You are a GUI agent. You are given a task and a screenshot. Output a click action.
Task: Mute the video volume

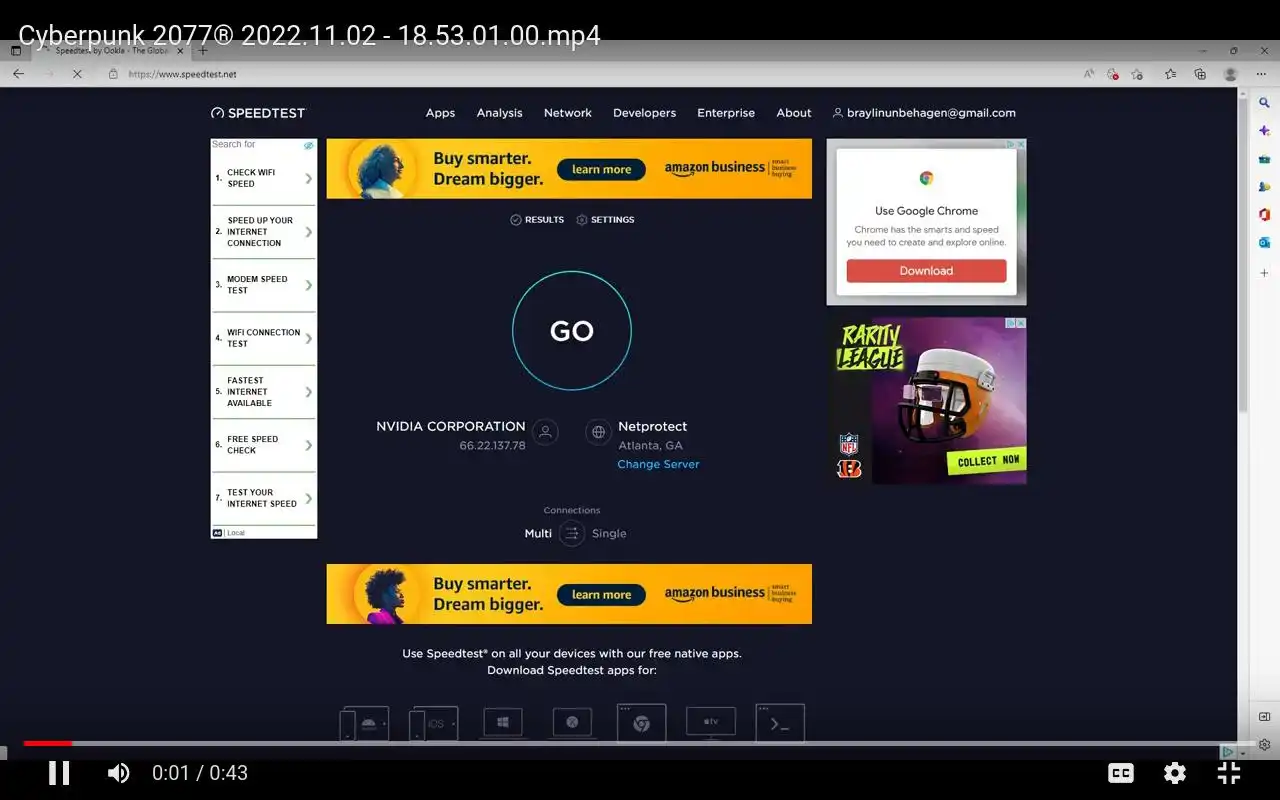(118, 773)
